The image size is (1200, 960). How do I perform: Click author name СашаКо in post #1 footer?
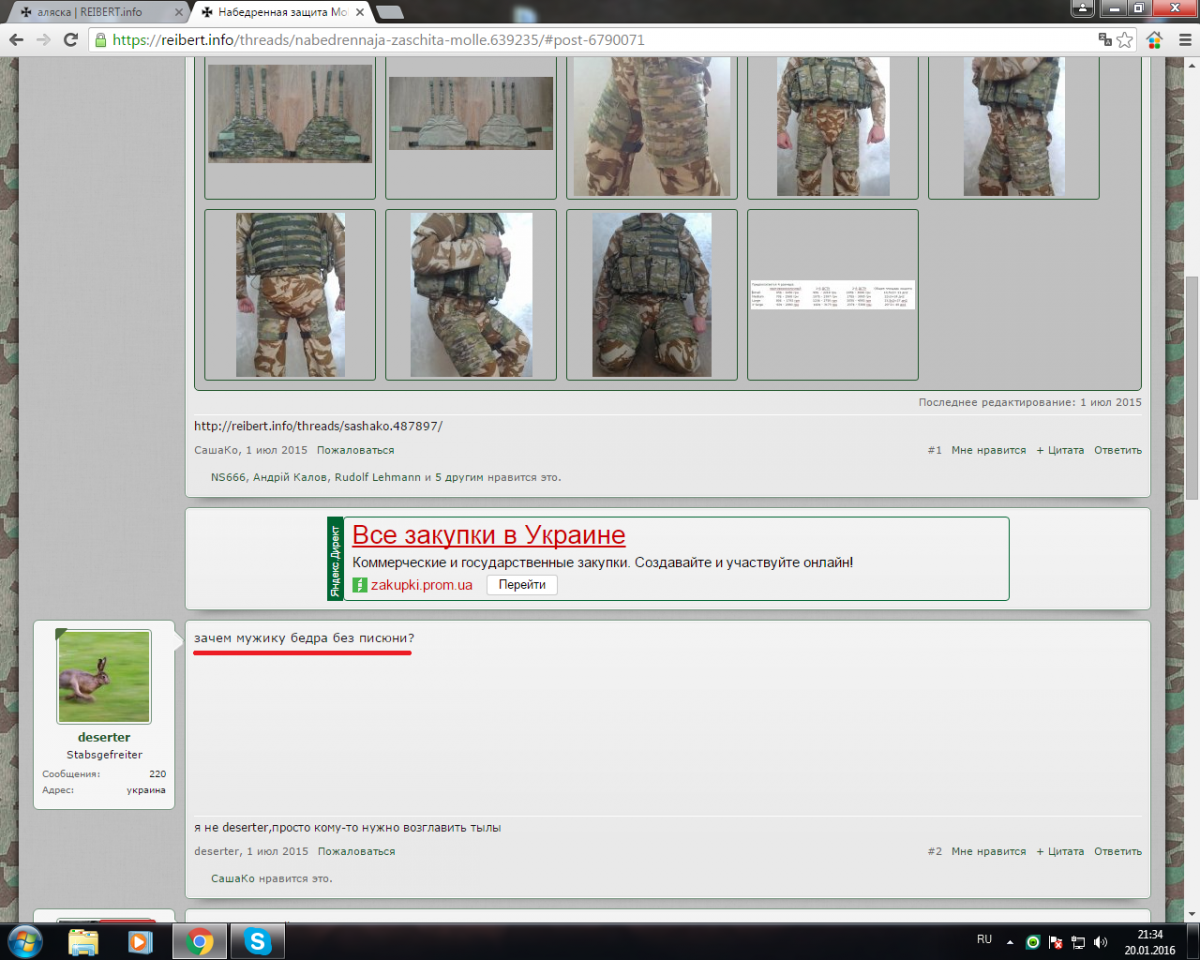[x=217, y=450]
